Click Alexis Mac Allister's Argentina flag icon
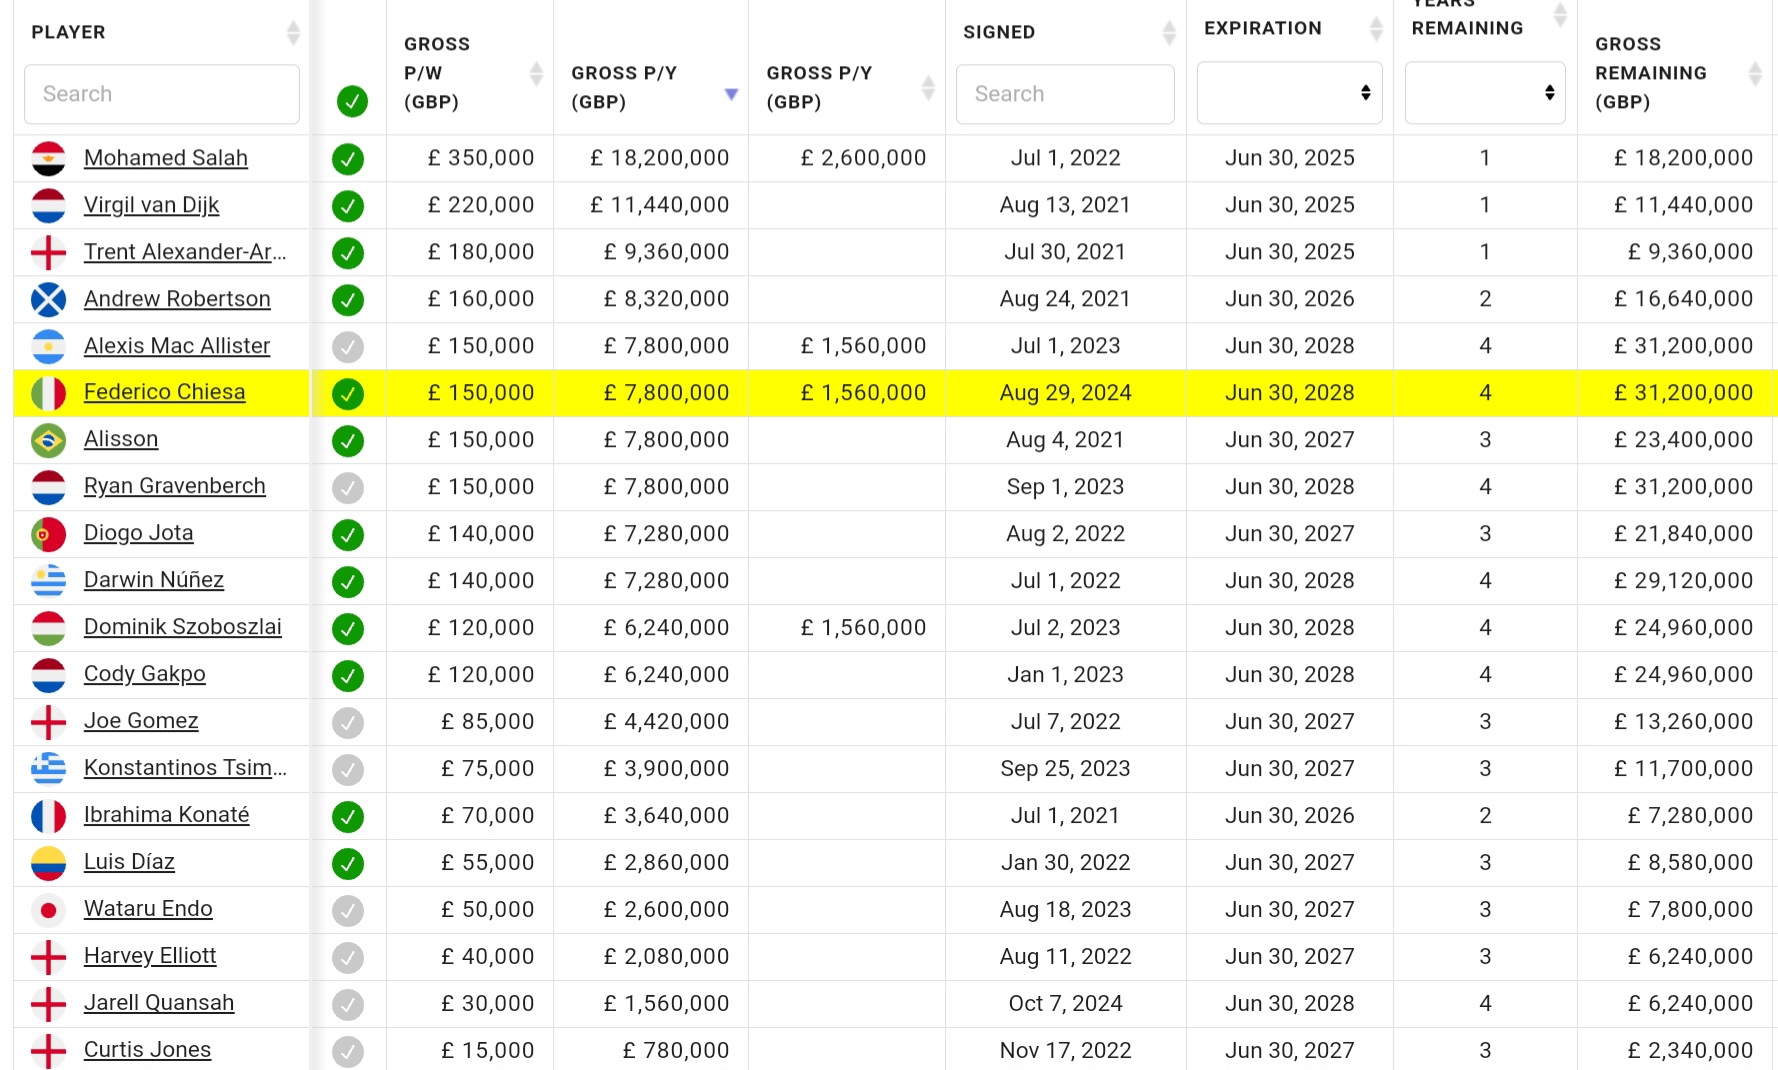Screen dimensions: 1778x1070 tap(48, 346)
